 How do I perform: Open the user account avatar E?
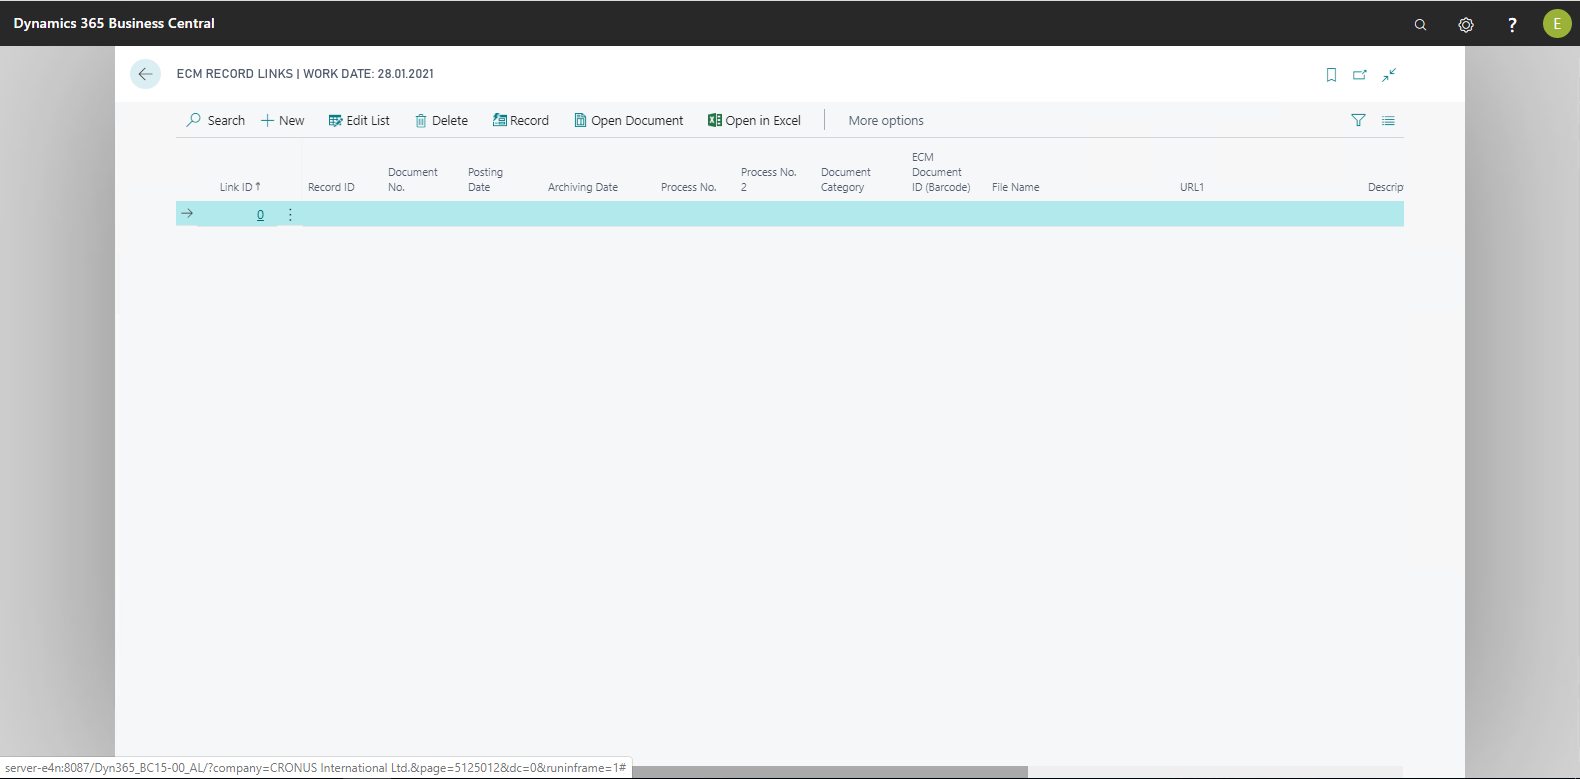[1557, 24]
